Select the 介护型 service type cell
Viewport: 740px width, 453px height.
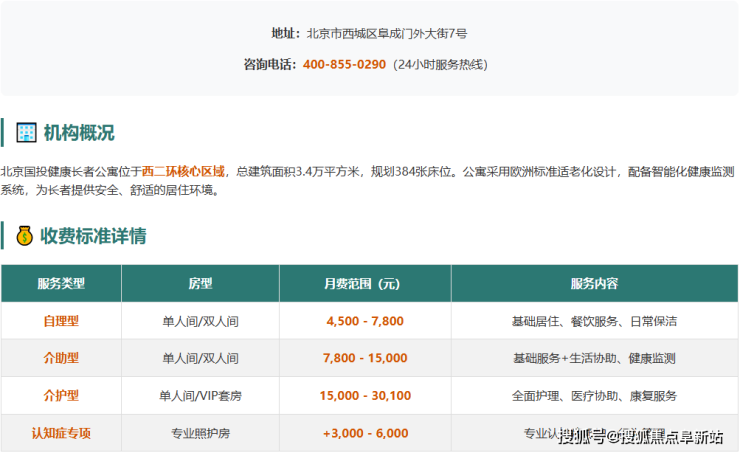tap(61, 396)
